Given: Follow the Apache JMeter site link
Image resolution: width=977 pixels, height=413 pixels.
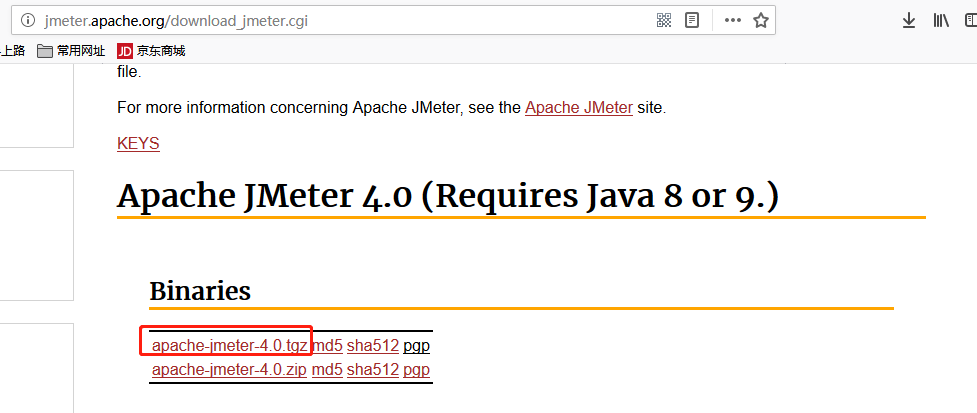Looking at the screenshot, I should (579, 108).
